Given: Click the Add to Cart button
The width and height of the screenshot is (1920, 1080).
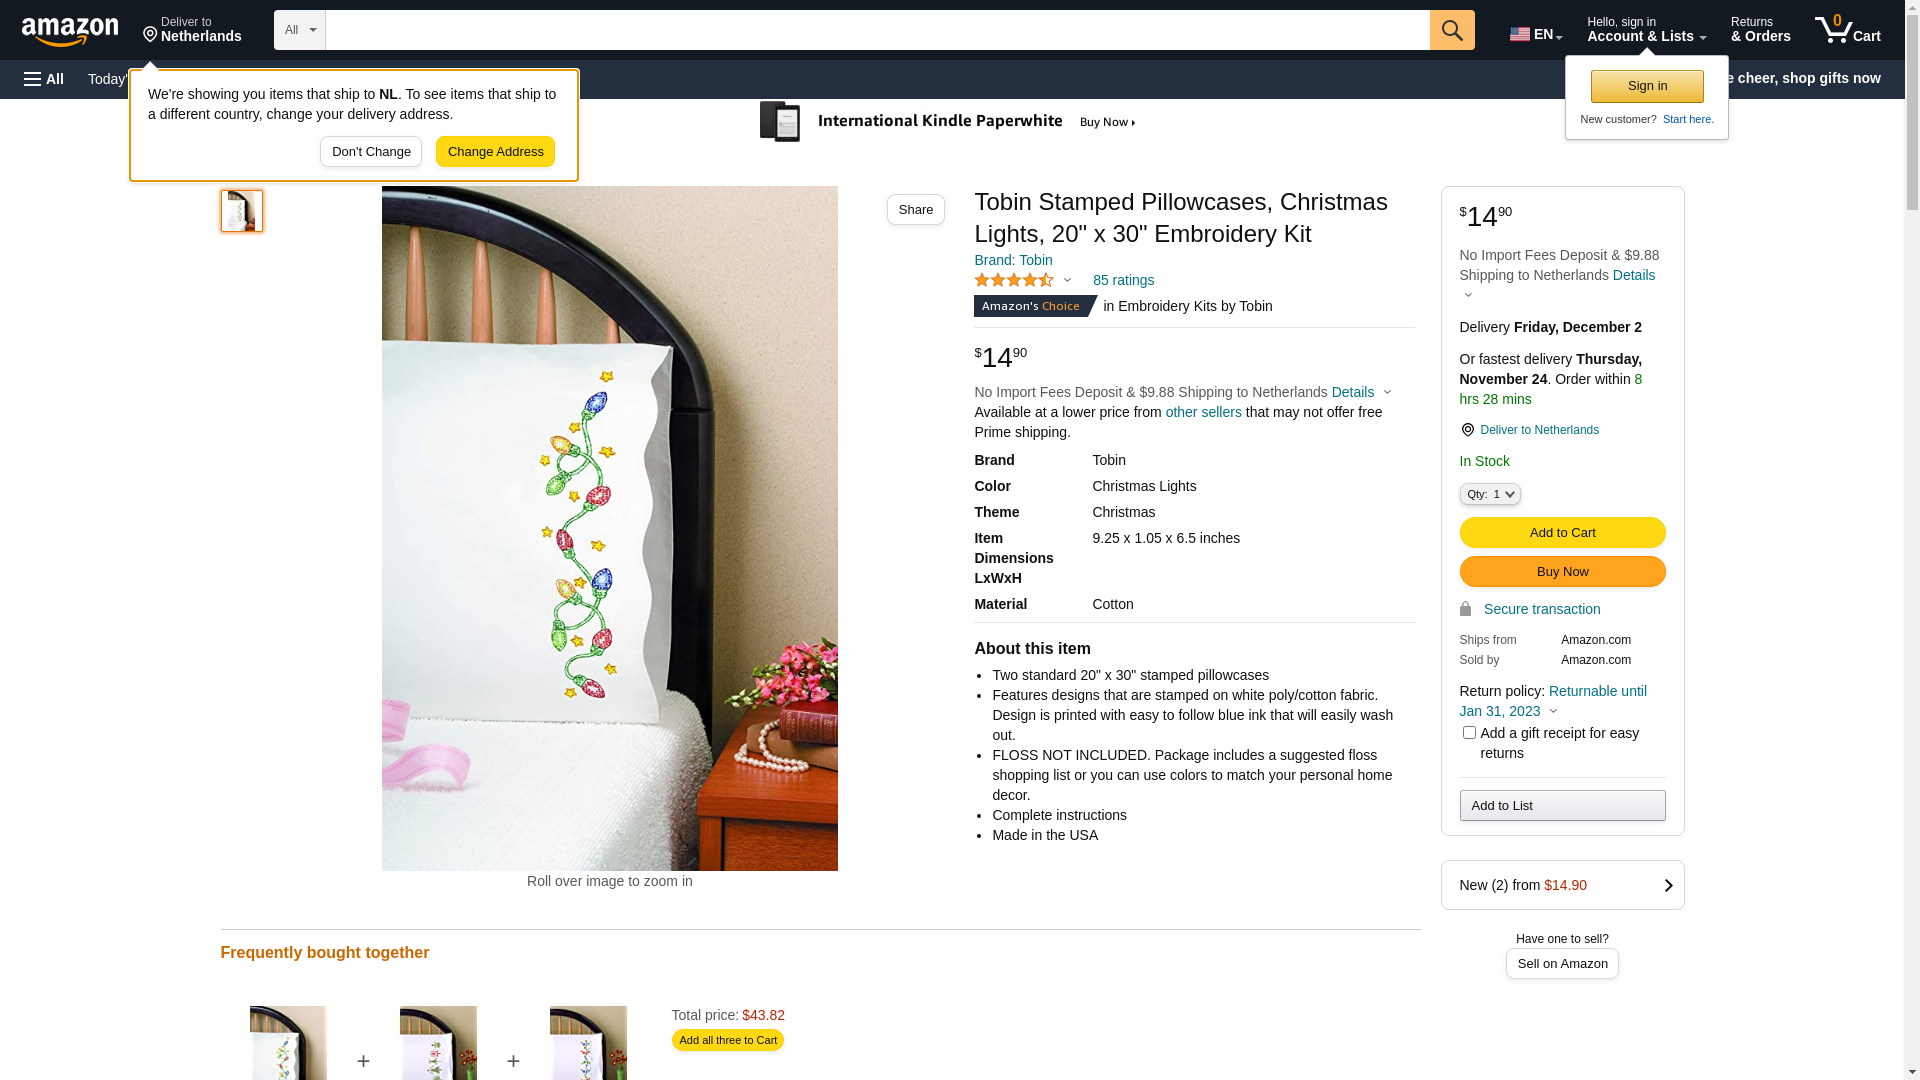Looking at the screenshot, I should [1562, 533].
